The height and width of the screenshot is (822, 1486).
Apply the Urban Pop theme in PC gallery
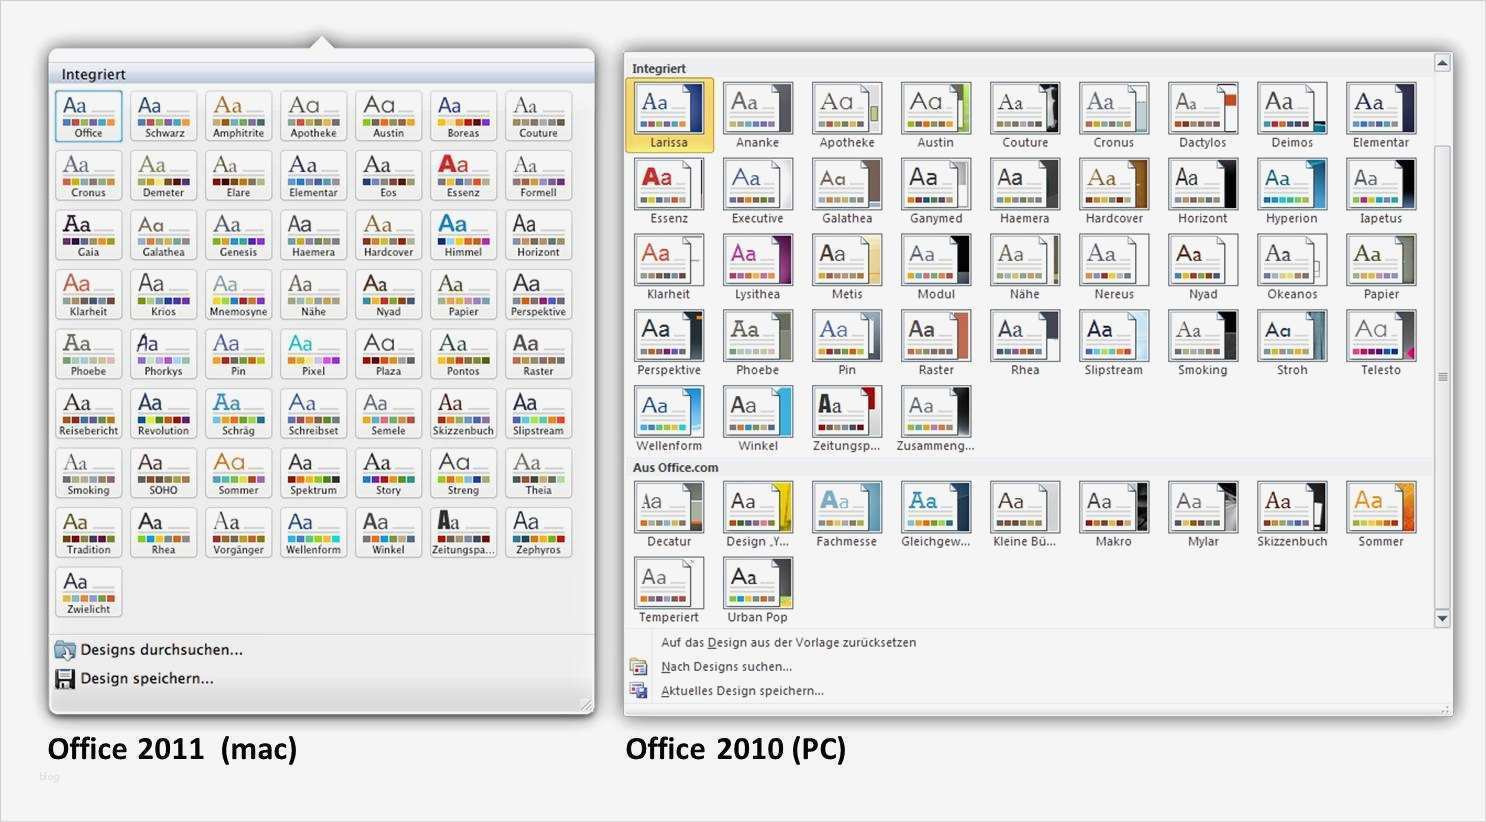pyautogui.click(x=758, y=590)
